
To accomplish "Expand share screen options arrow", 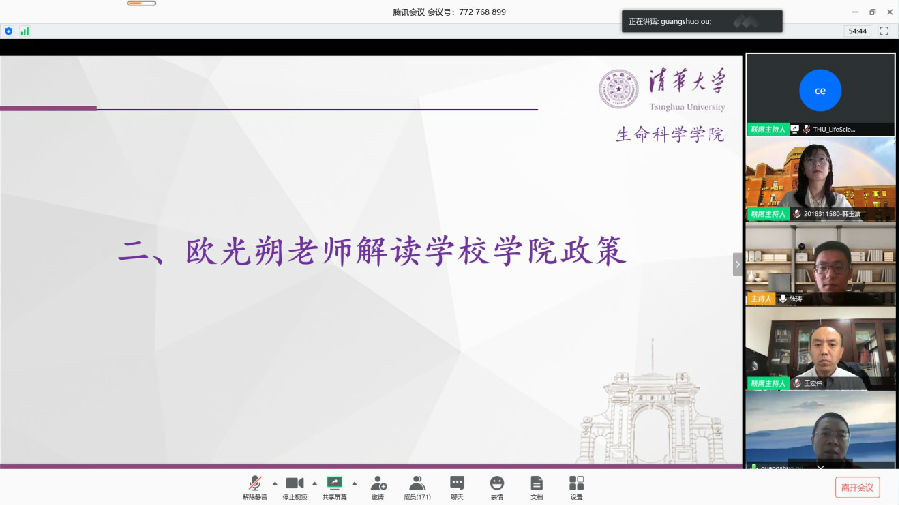I will (354, 482).
